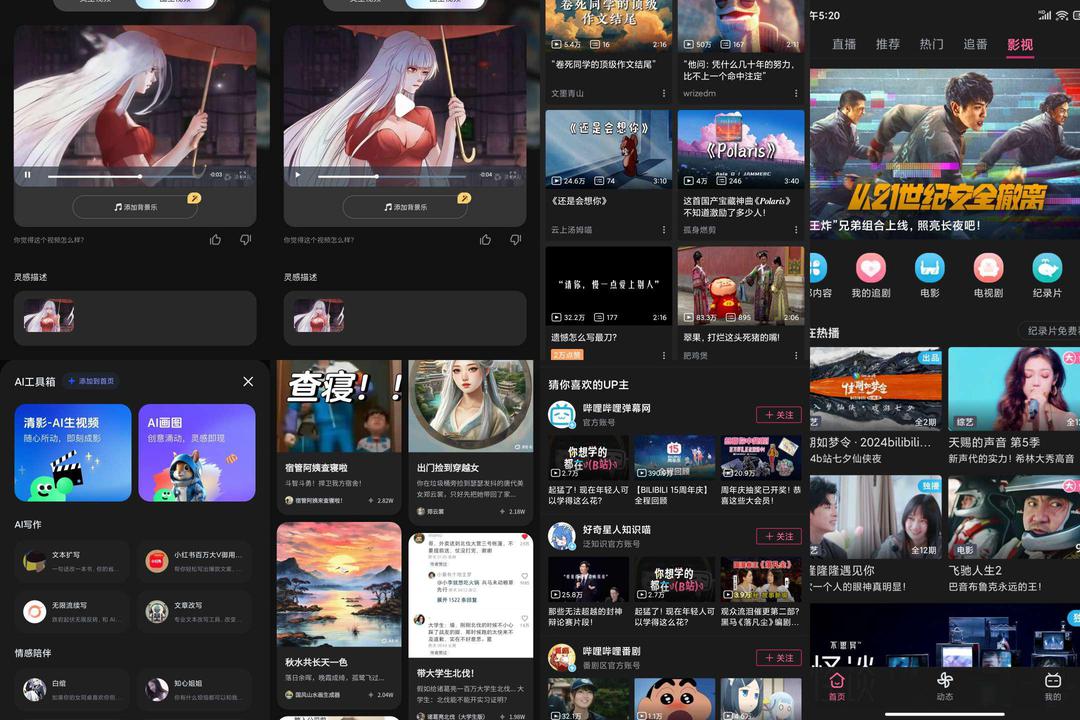
Task: Tap the 纪录片 whale icon
Action: tap(1046, 268)
